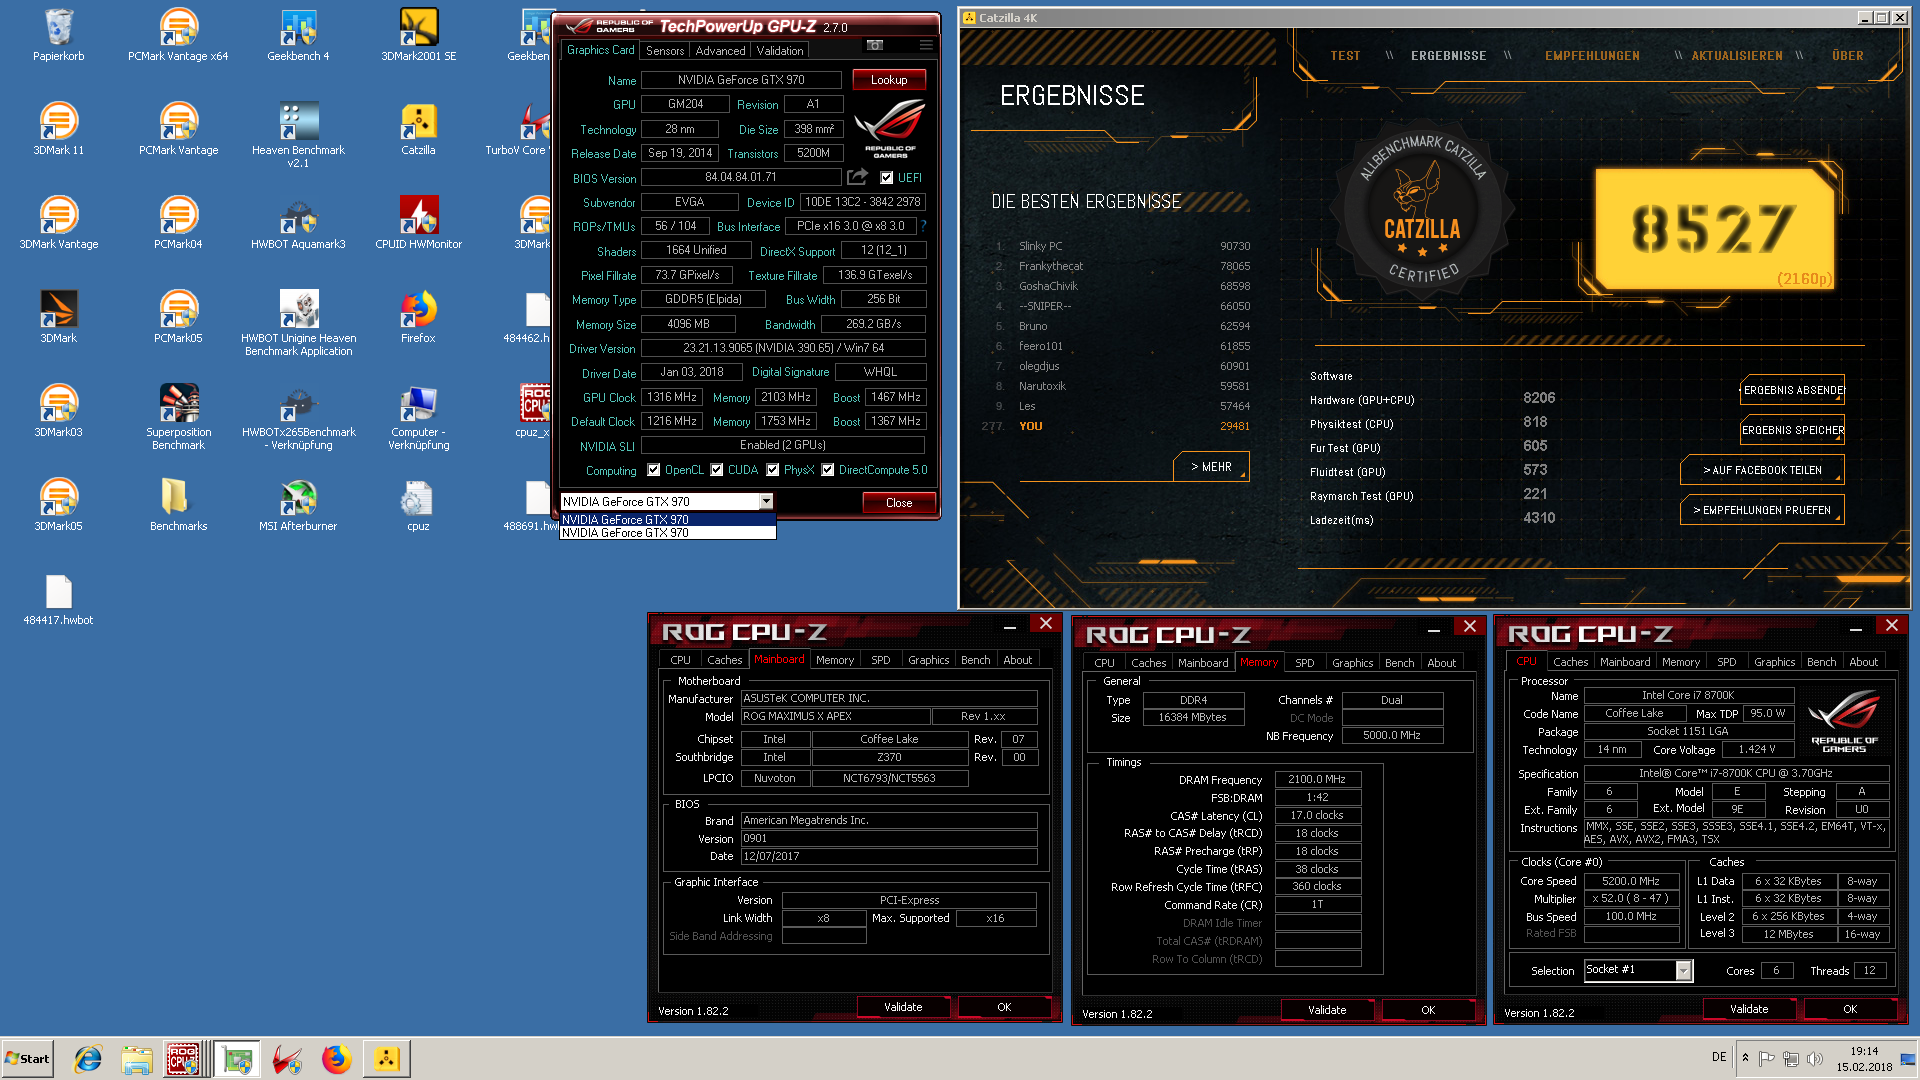Open the Benchmarks folder on desktop
The height and width of the screenshot is (1080, 1920).
tap(178, 505)
